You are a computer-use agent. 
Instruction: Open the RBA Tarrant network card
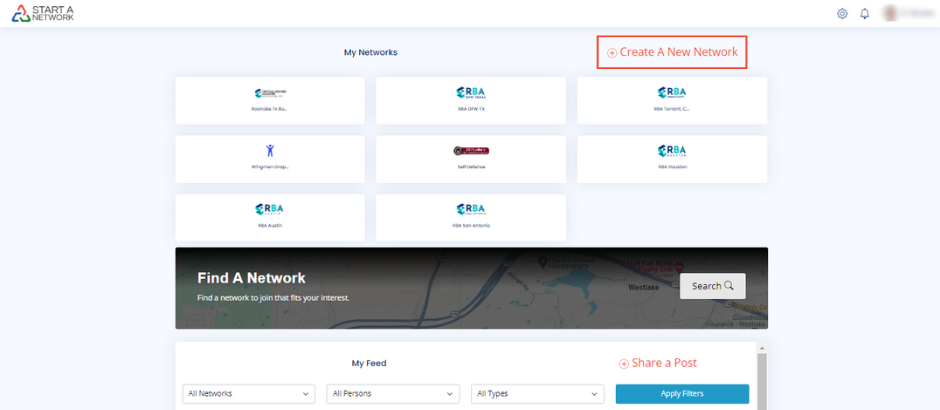point(672,100)
